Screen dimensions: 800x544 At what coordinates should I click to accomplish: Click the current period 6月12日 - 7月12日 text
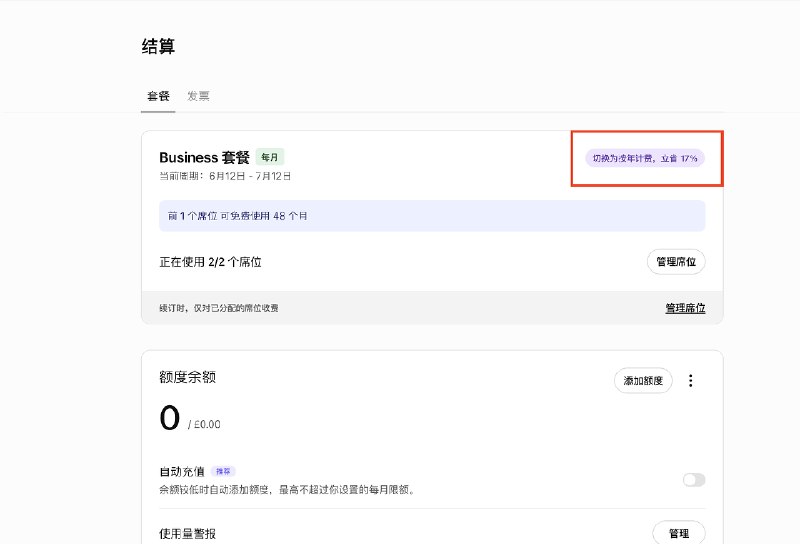click(225, 176)
